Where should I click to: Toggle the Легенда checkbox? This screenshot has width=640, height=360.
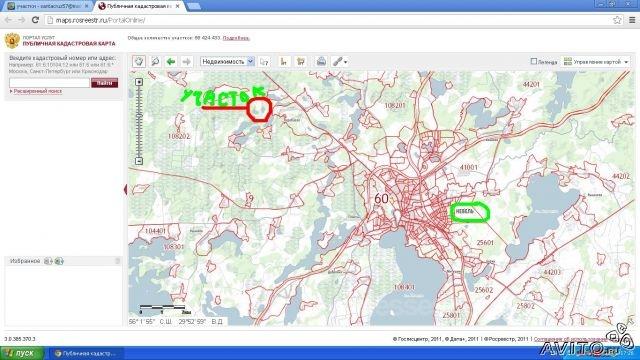(534, 61)
